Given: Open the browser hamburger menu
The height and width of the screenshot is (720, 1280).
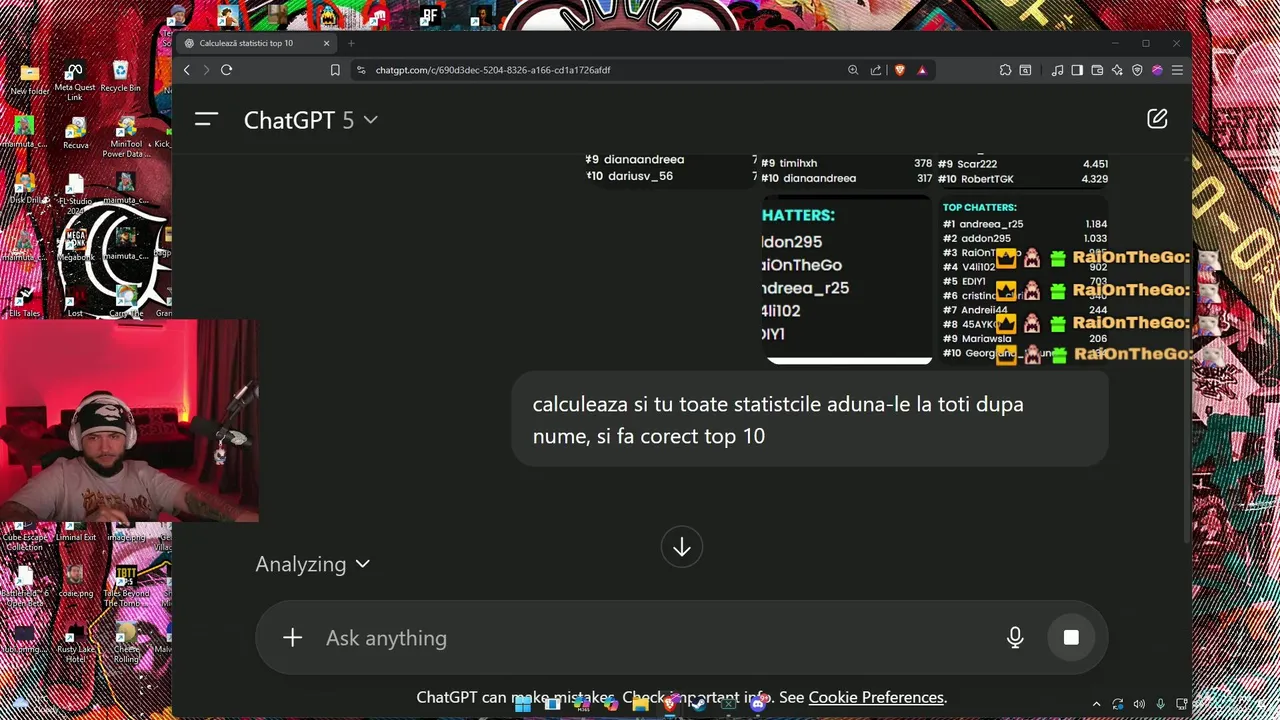Looking at the screenshot, I should tap(1177, 70).
